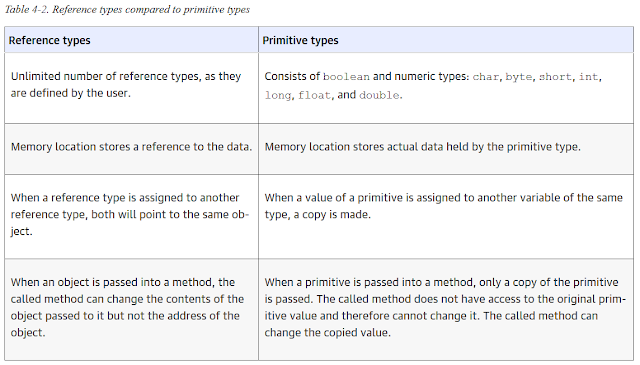Viewport: 640px width, 365px height.
Task: Click the 'int' code keyword
Action: click(x=588, y=77)
